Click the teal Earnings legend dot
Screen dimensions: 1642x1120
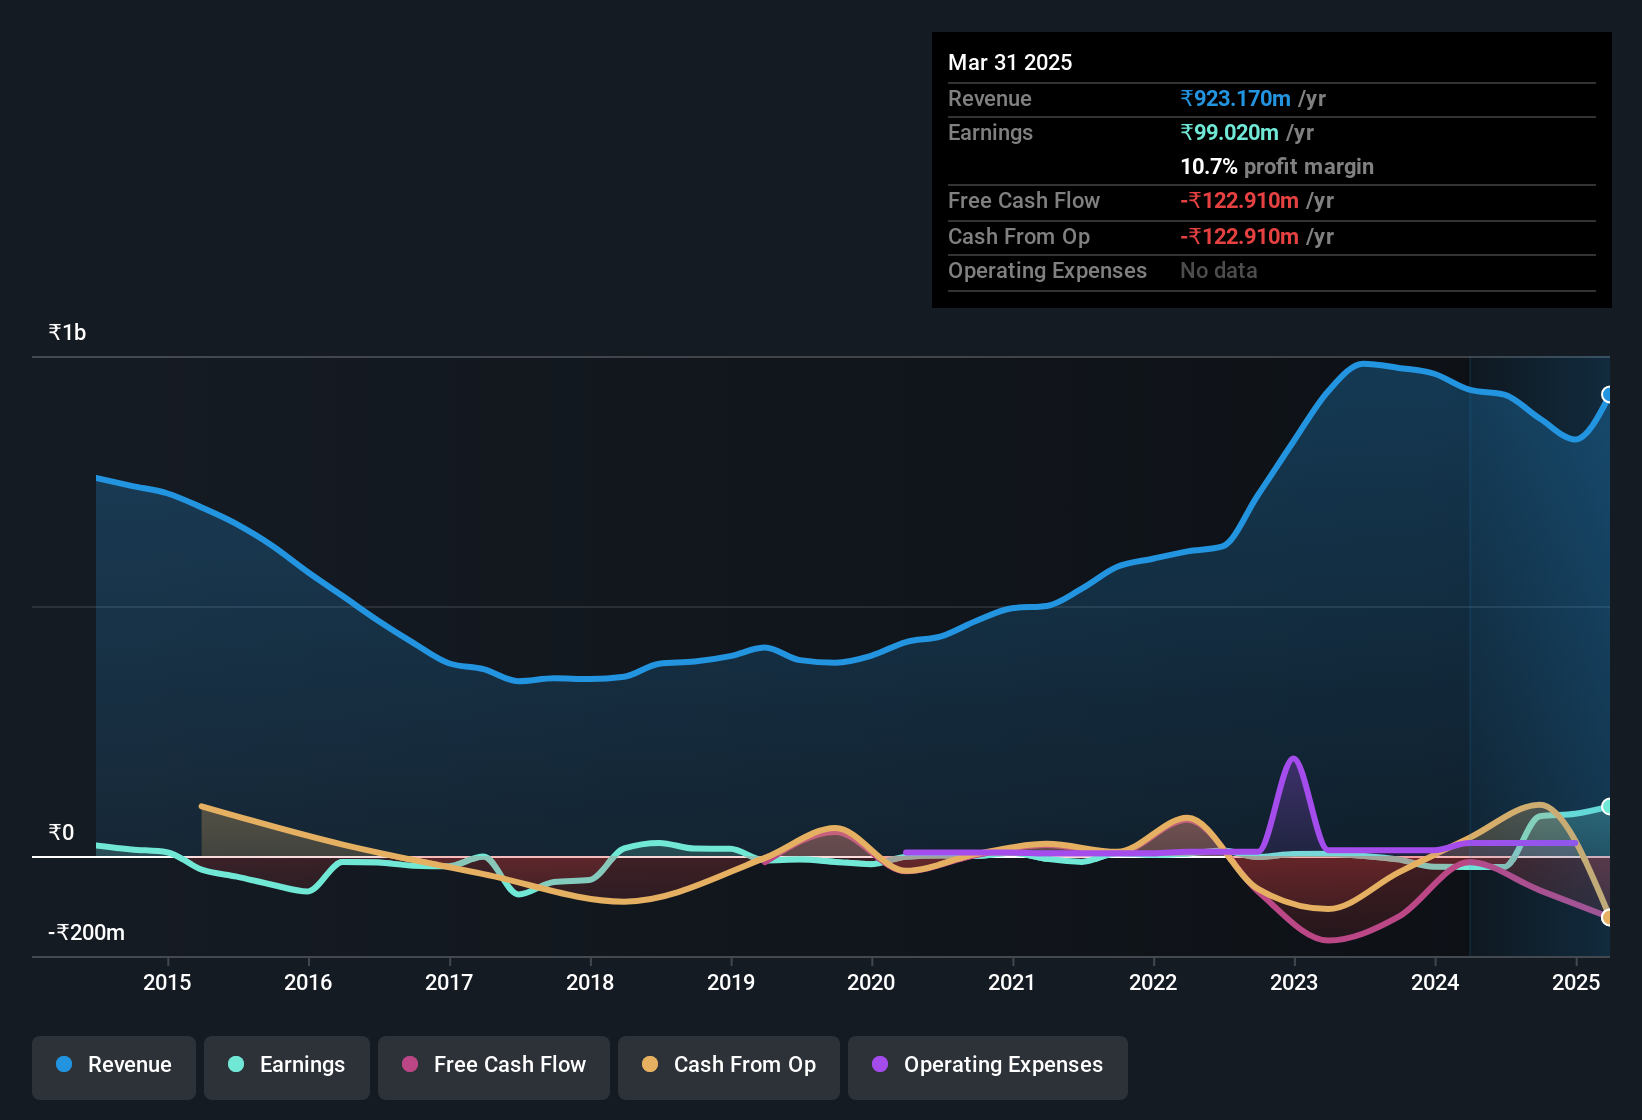pyautogui.click(x=236, y=1065)
